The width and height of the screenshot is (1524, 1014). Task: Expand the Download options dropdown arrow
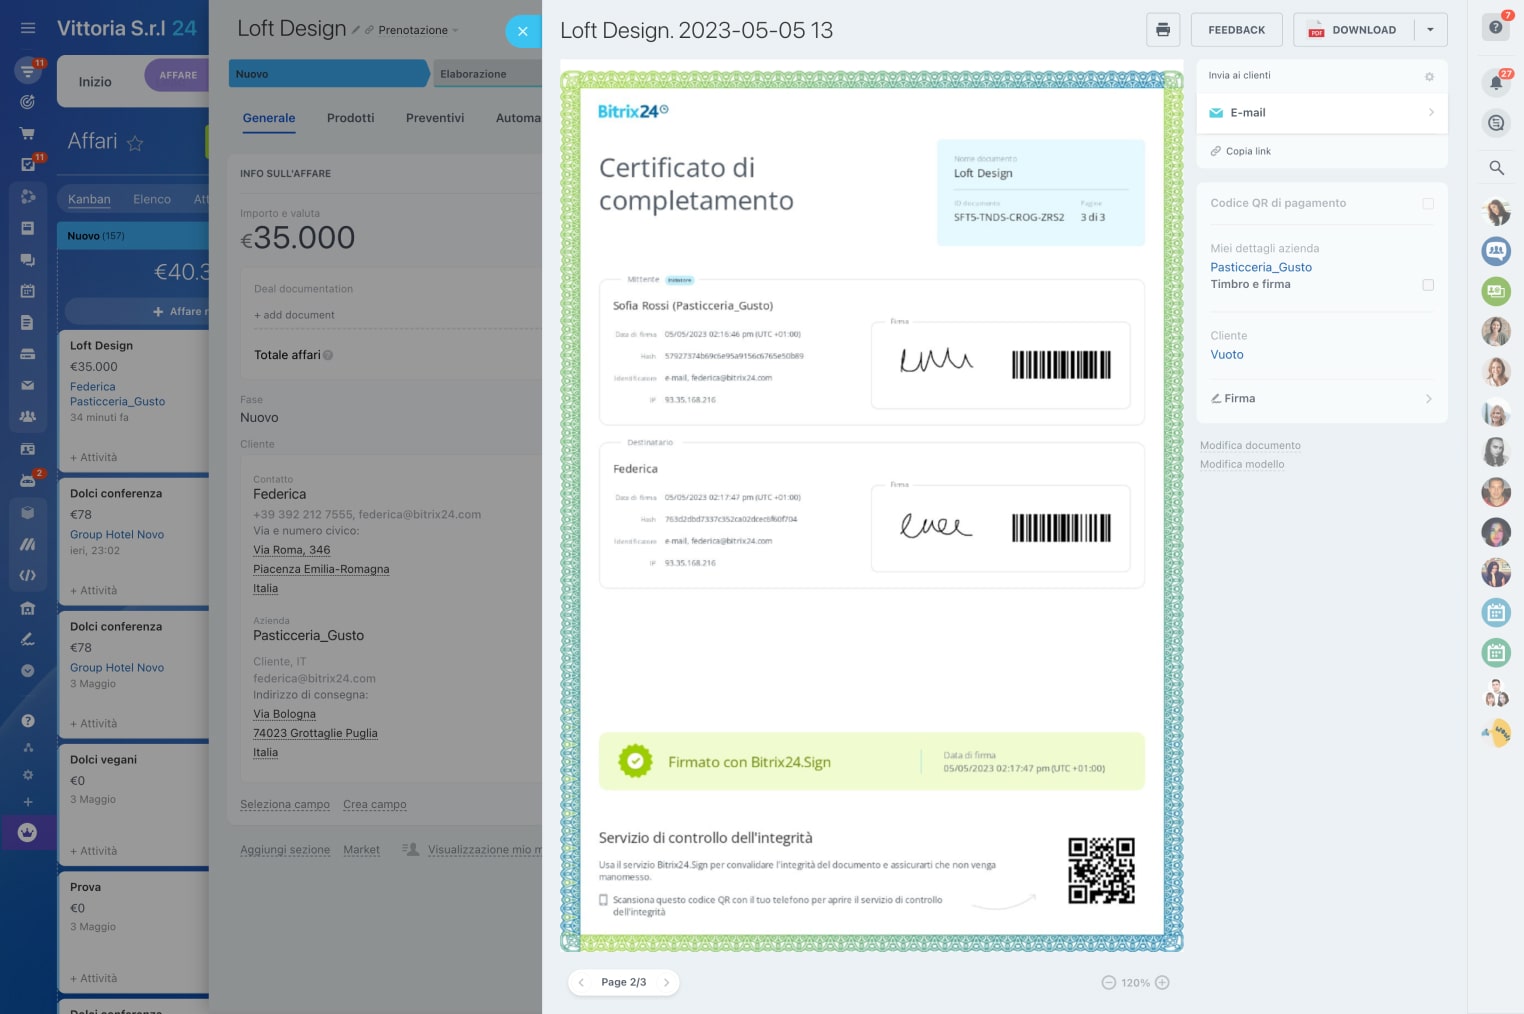1430,30
